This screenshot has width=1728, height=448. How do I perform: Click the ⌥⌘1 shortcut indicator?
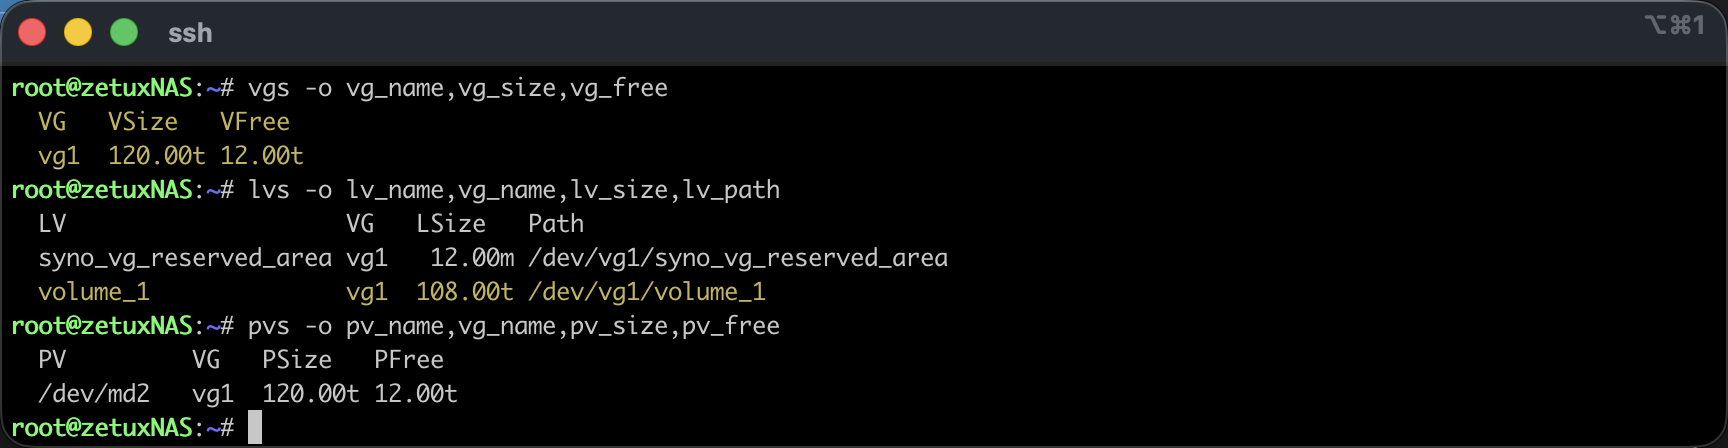coord(1674,25)
